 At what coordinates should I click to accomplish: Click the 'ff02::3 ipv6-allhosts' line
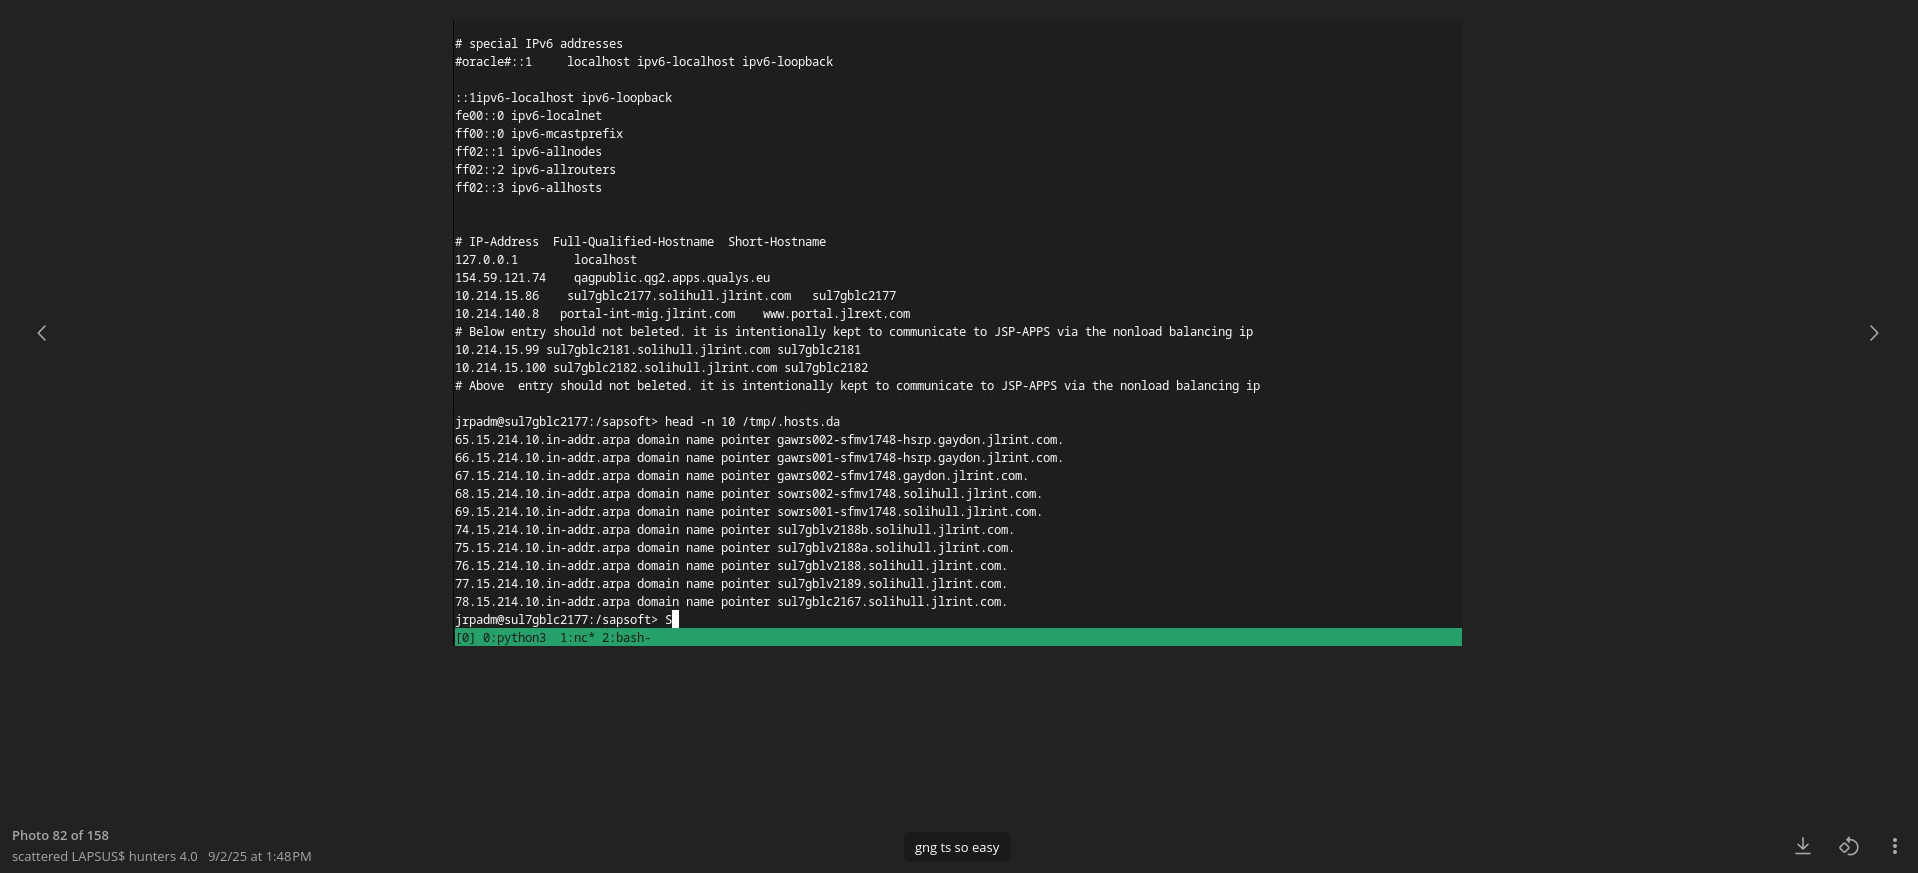(528, 188)
